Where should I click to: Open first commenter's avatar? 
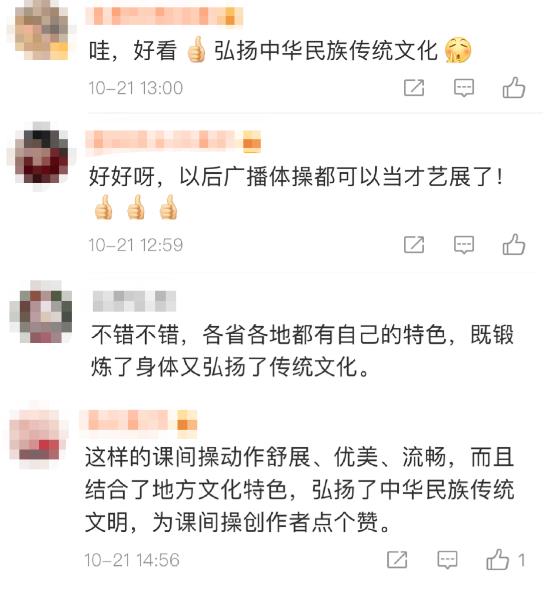(x=42, y=31)
